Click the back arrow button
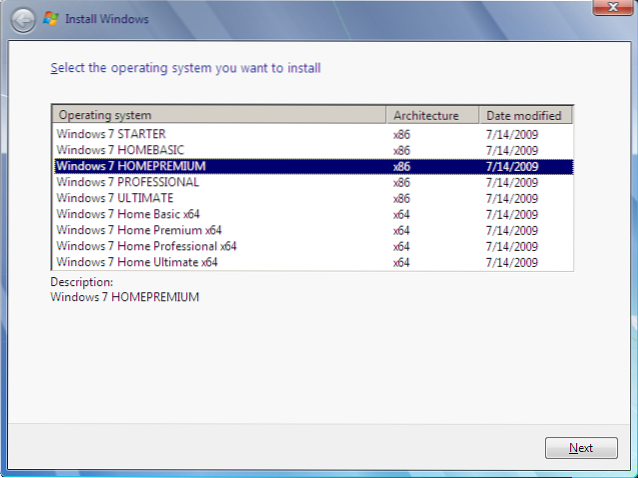Viewport: 638px width, 478px height. click(22, 18)
